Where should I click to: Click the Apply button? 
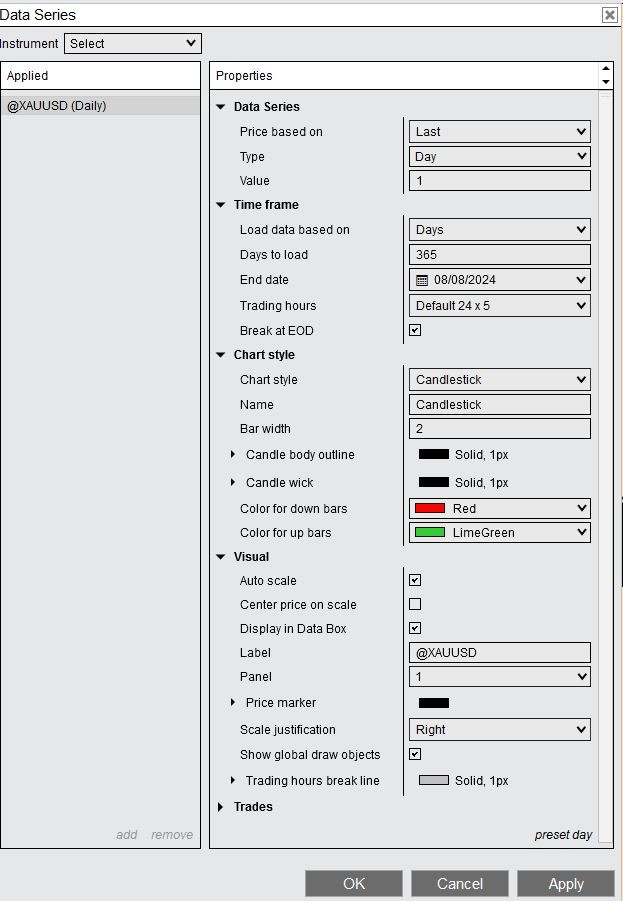(x=565, y=884)
